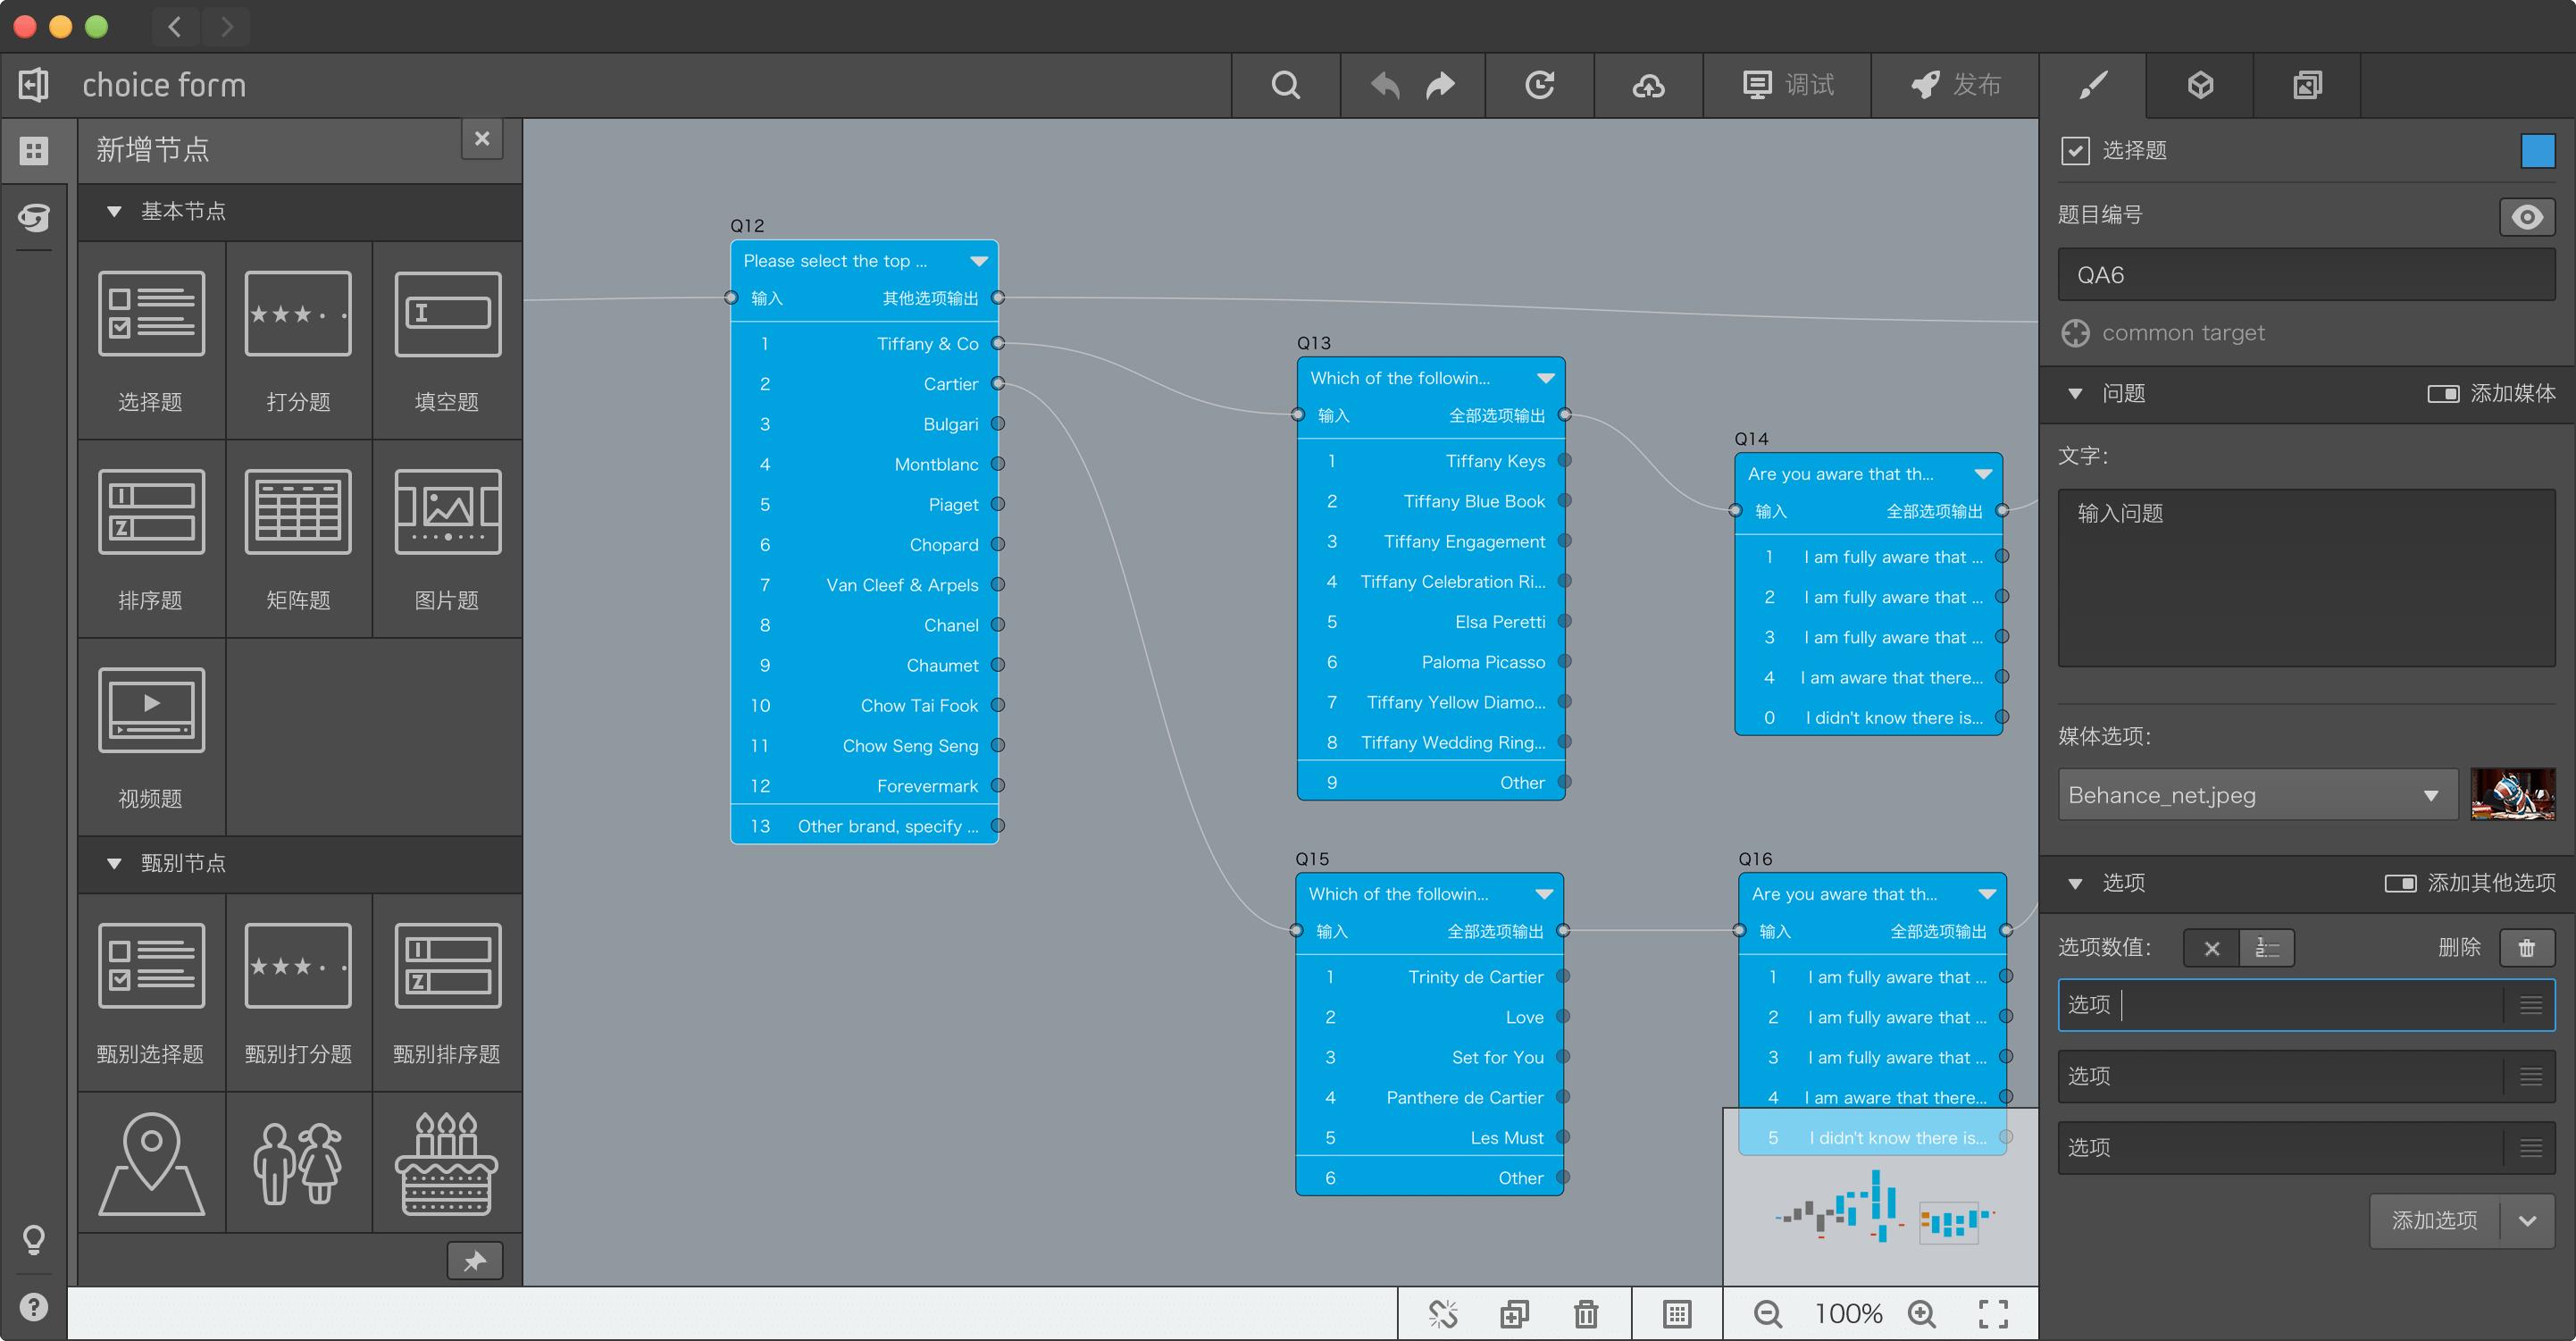The height and width of the screenshot is (1341, 2576).
Task: Add a 选择题 choice node
Action: pyautogui.click(x=151, y=340)
